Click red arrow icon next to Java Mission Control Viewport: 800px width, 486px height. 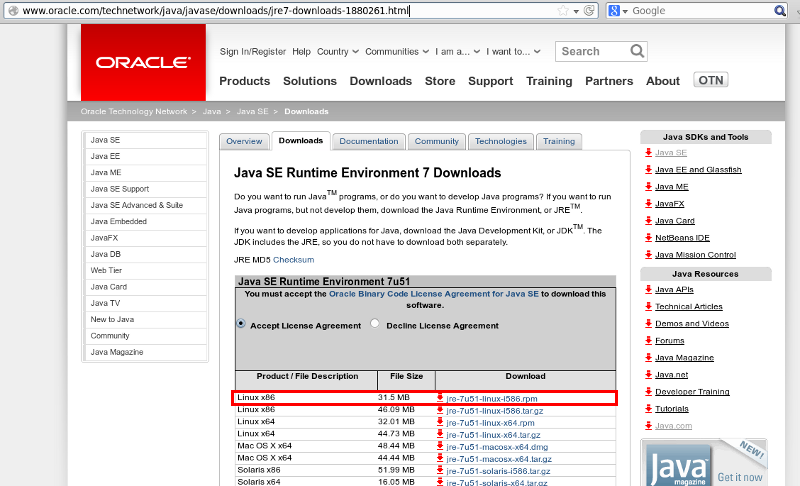click(x=648, y=254)
